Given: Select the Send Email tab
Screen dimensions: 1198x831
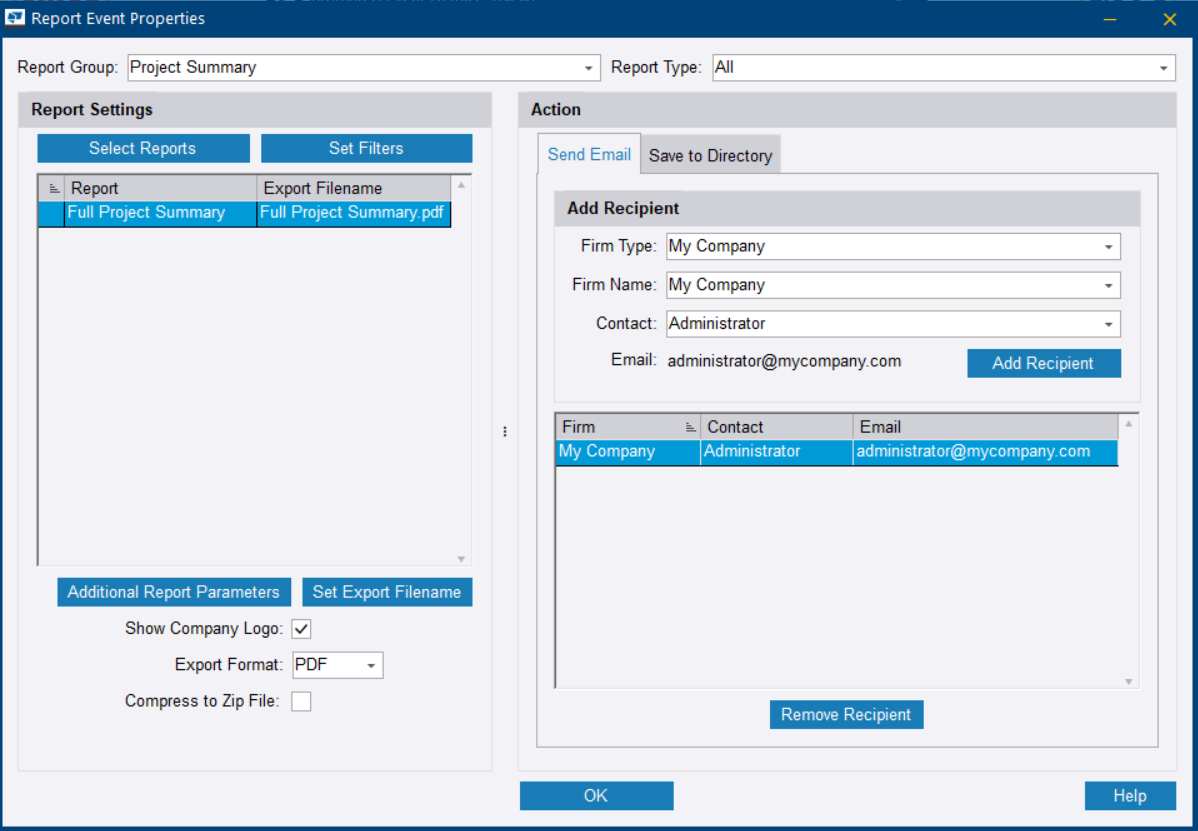Looking at the screenshot, I should click(x=589, y=155).
